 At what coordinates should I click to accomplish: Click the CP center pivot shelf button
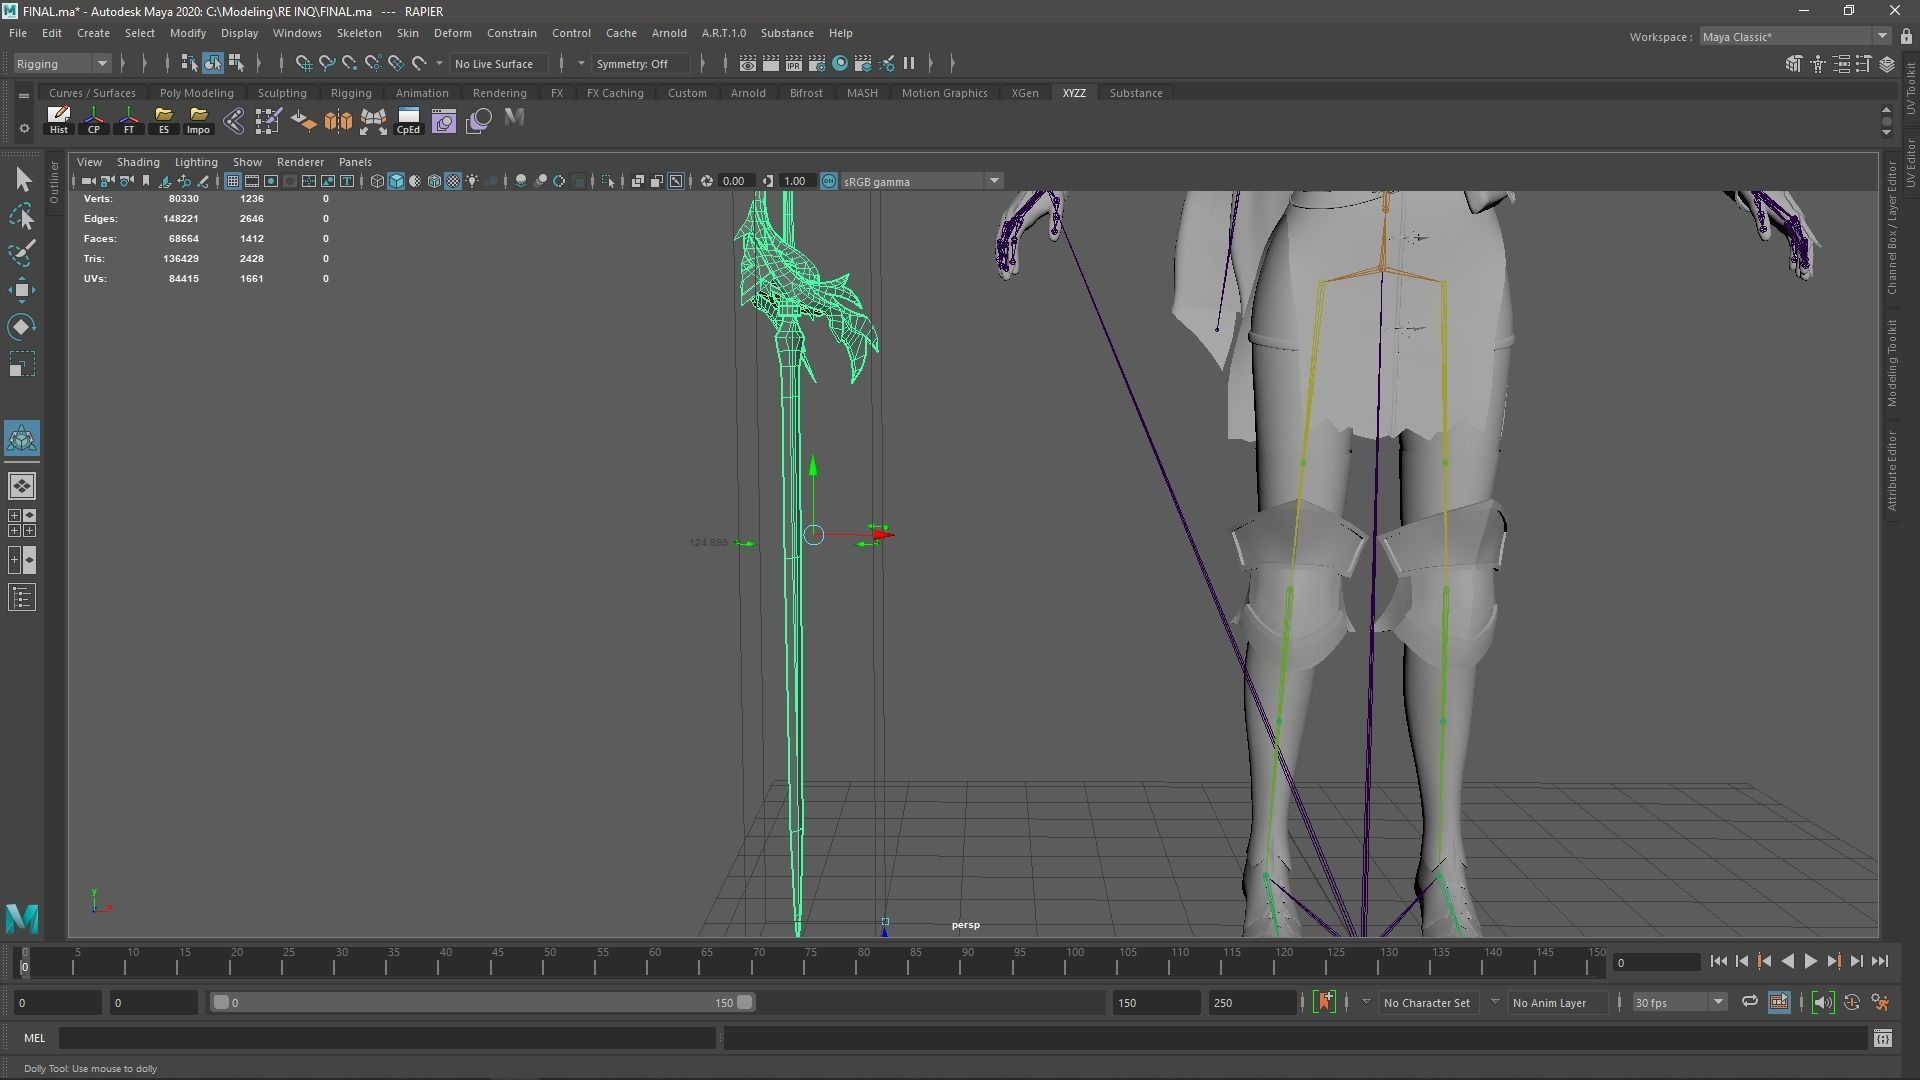pos(94,120)
